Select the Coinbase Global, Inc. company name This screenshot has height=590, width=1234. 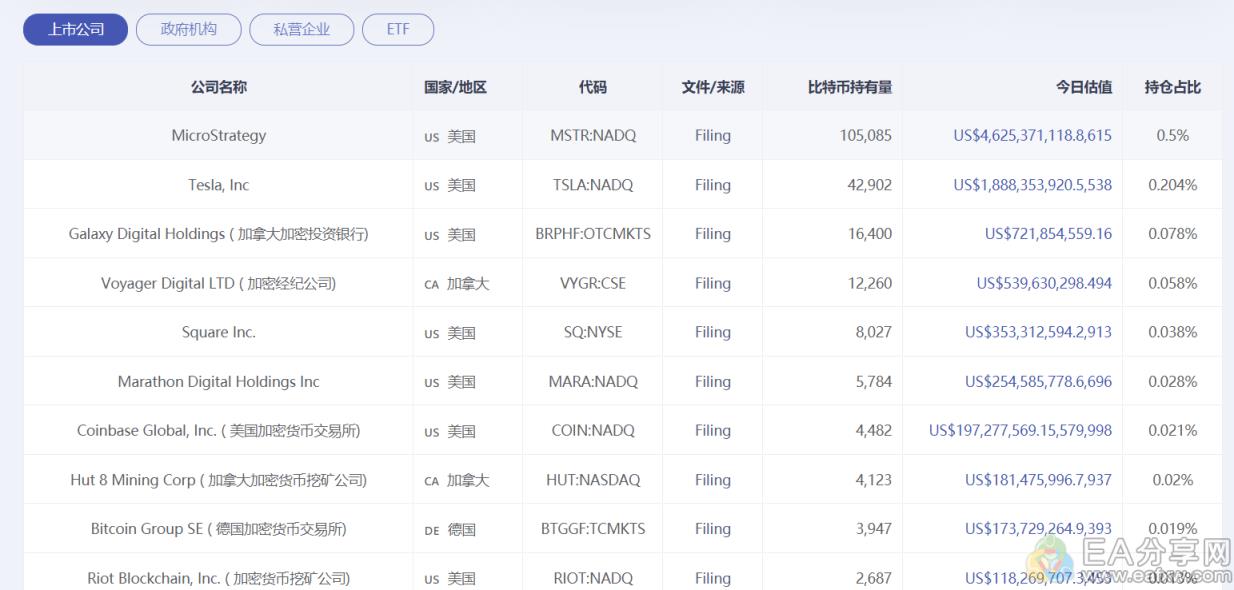click(219, 430)
